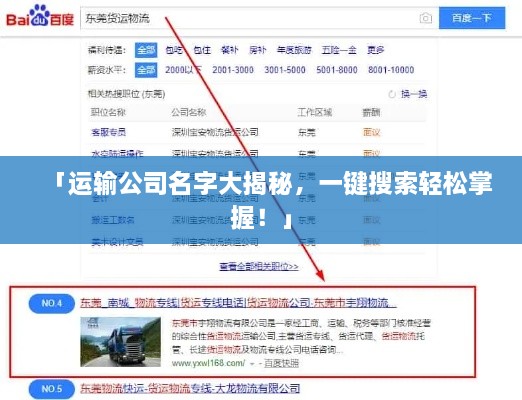Click the 百度一下 search button
The height and width of the screenshot is (400, 522).
[472, 18]
